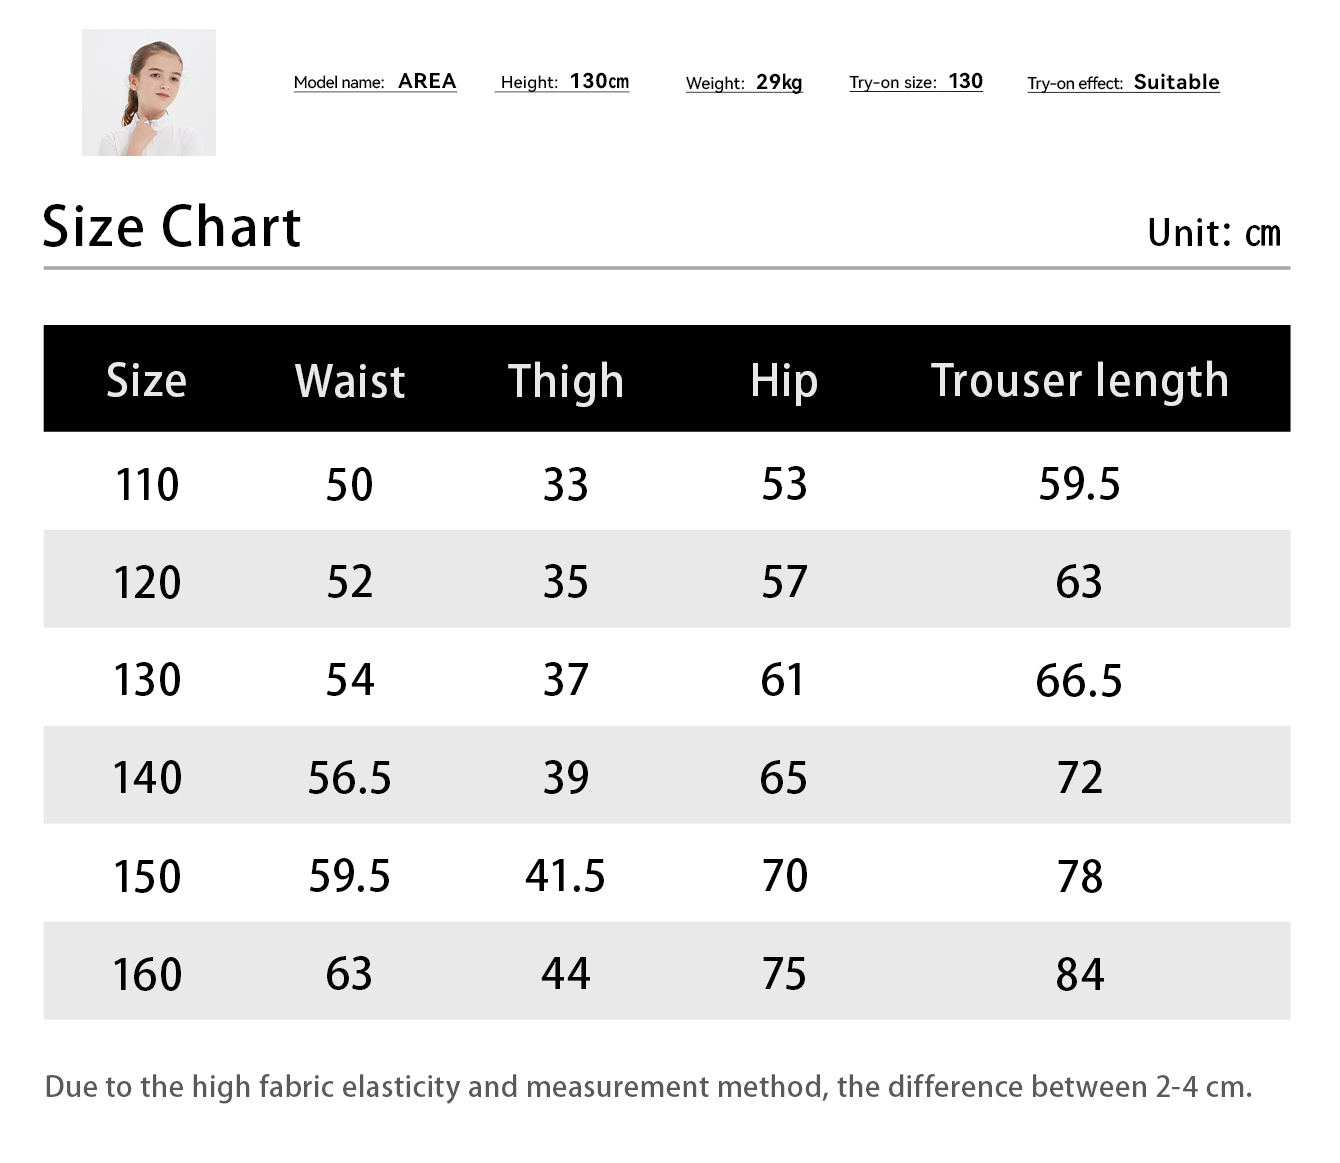The width and height of the screenshot is (1340, 1163).
Task: Select the Waist column header
Action: [350, 381]
